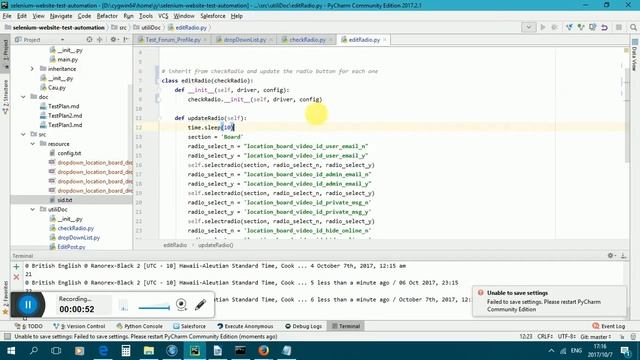This screenshot has height=360, width=640.
Task: Close the editRadio.py tab with its X
Action: pyautogui.click(x=384, y=40)
